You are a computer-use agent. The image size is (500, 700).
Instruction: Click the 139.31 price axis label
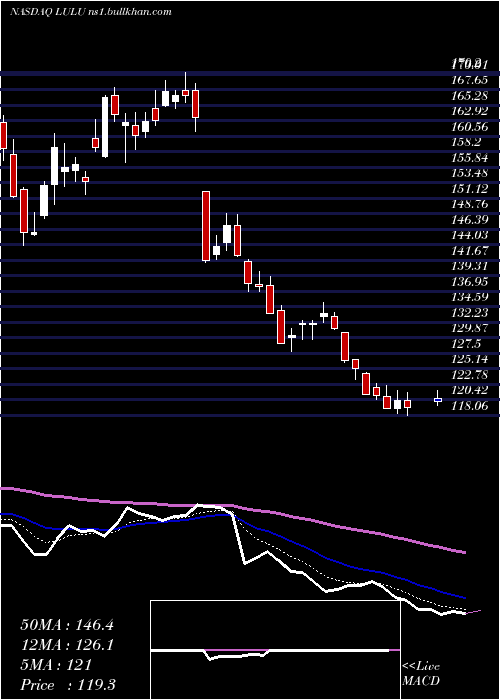pyautogui.click(x=470, y=266)
